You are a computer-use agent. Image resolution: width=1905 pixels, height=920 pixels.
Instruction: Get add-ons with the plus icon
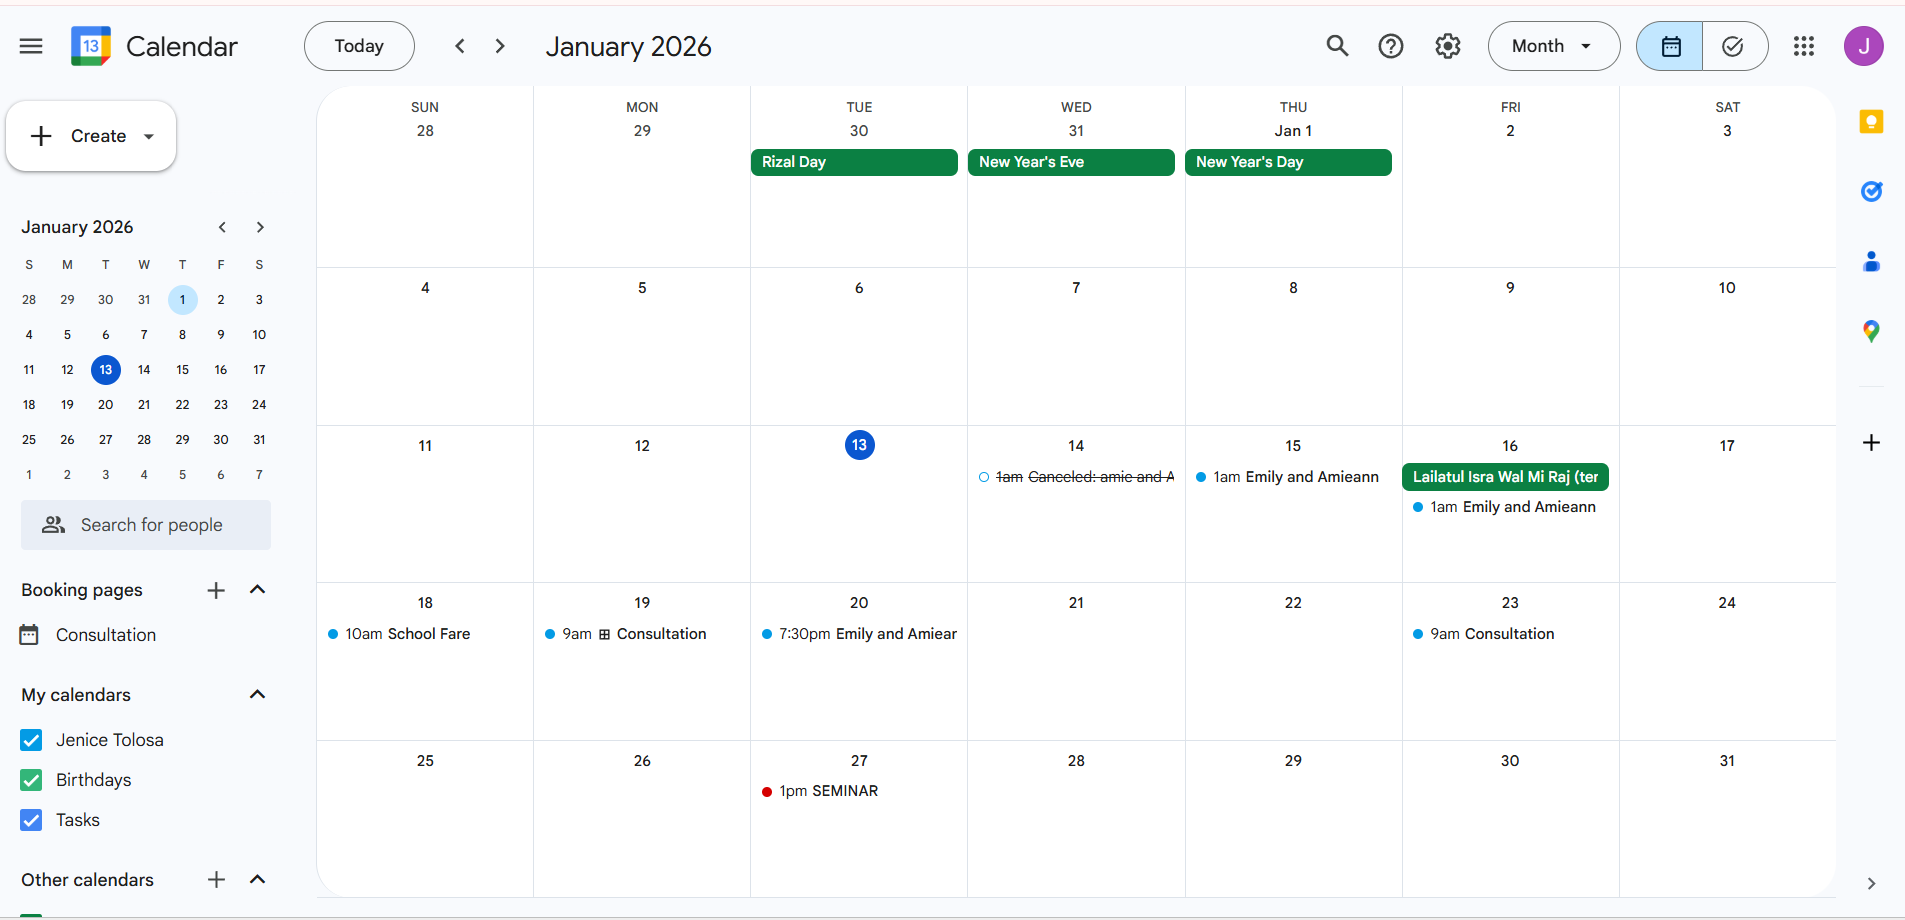click(x=1871, y=443)
